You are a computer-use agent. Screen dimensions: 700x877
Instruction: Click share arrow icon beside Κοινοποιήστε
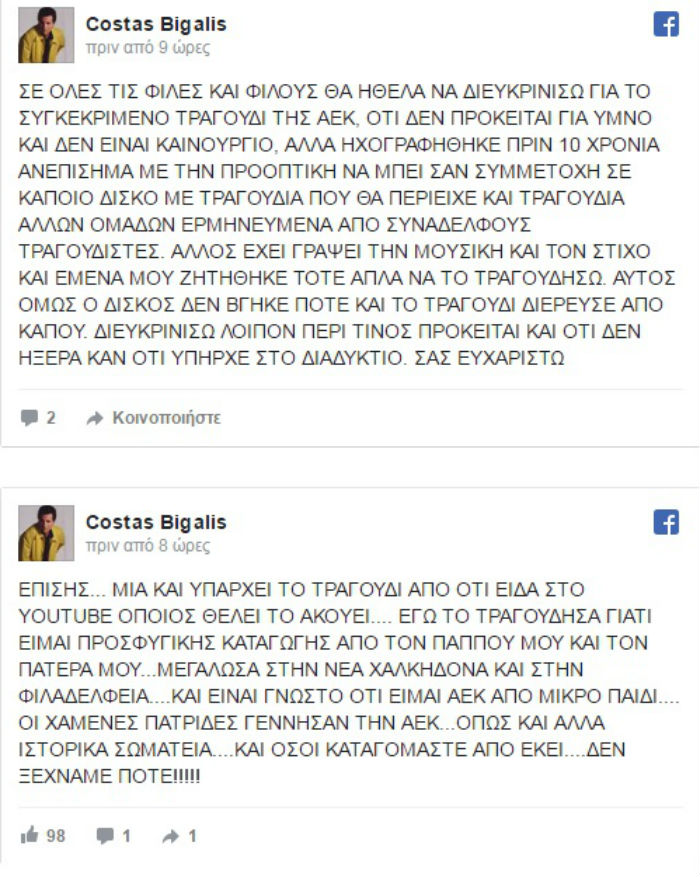pos(95,418)
